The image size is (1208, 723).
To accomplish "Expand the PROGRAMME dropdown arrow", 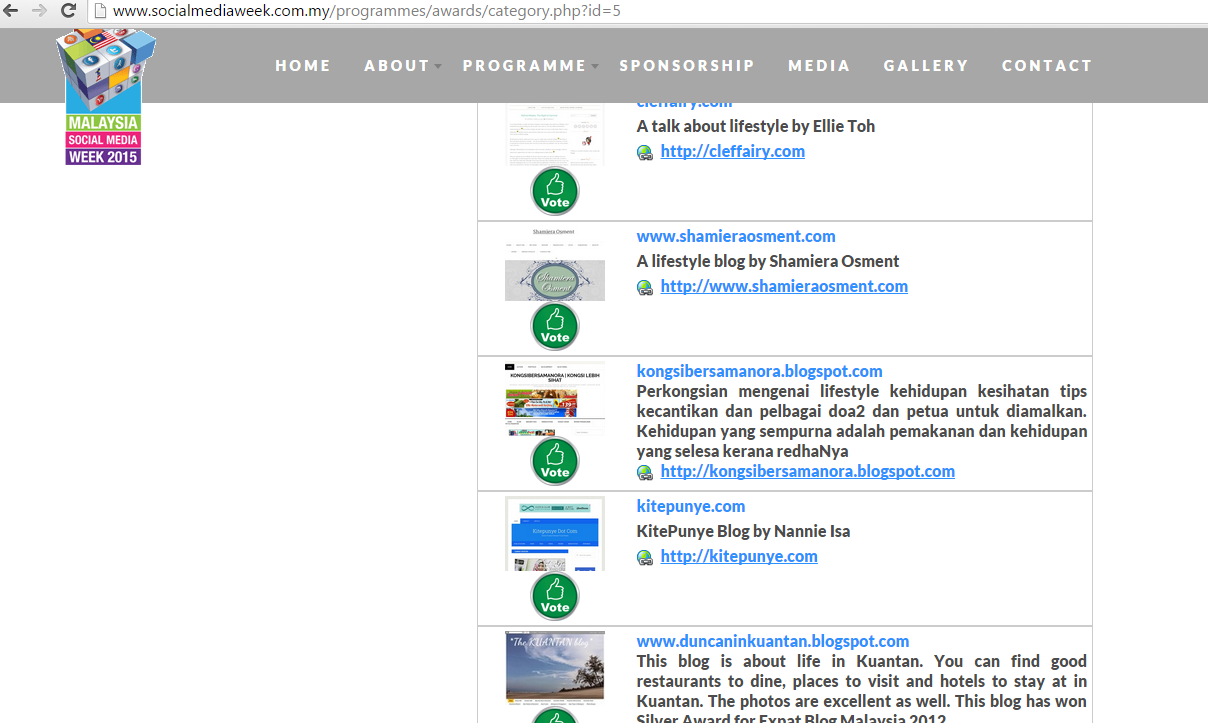I will [x=595, y=66].
